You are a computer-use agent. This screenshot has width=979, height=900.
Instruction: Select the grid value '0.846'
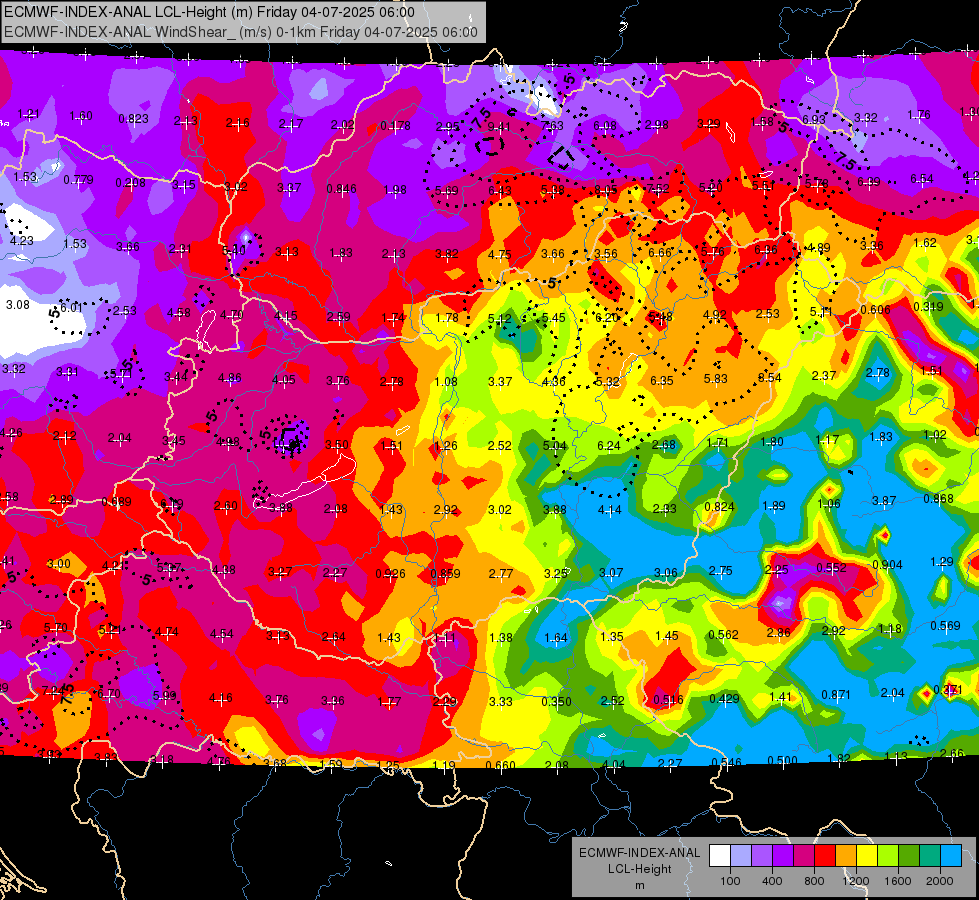point(342,189)
